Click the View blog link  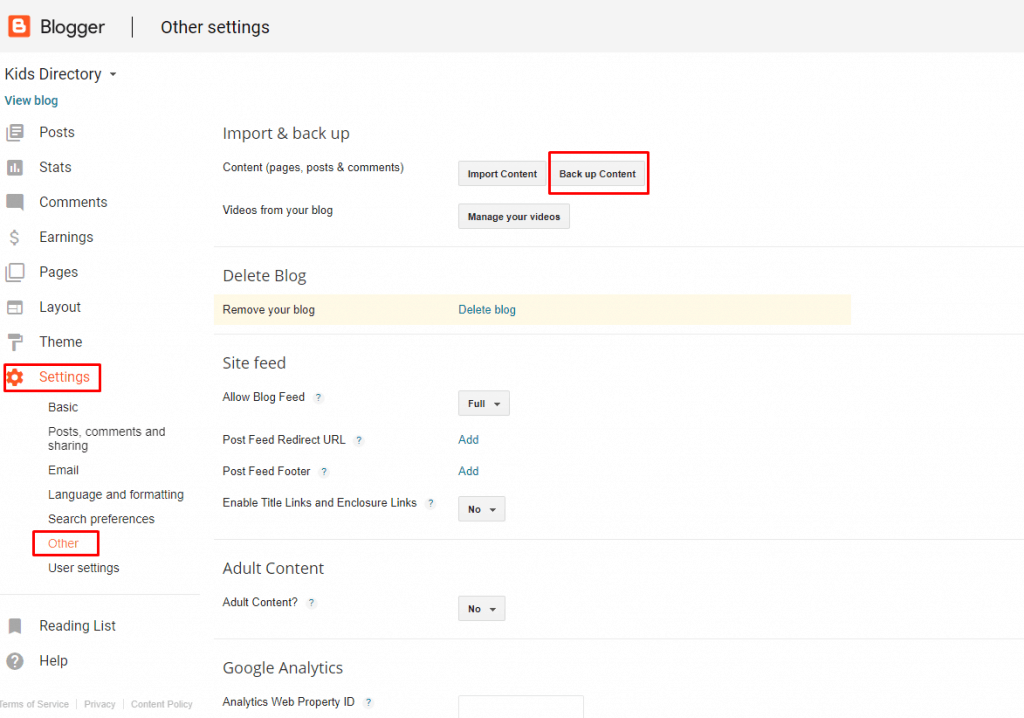[31, 101]
